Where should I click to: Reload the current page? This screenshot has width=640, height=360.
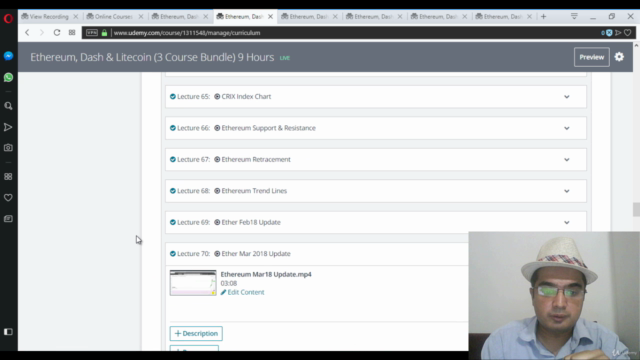point(57,33)
